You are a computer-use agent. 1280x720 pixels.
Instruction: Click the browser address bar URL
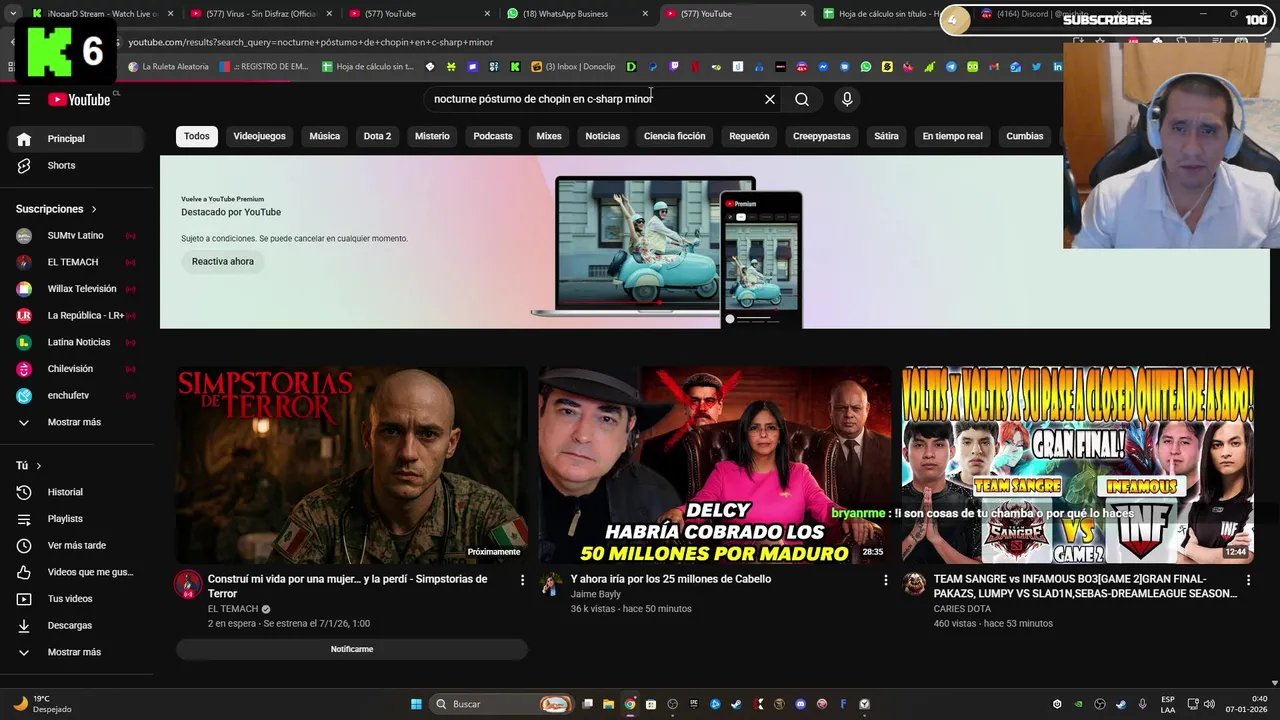[x=311, y=42]
